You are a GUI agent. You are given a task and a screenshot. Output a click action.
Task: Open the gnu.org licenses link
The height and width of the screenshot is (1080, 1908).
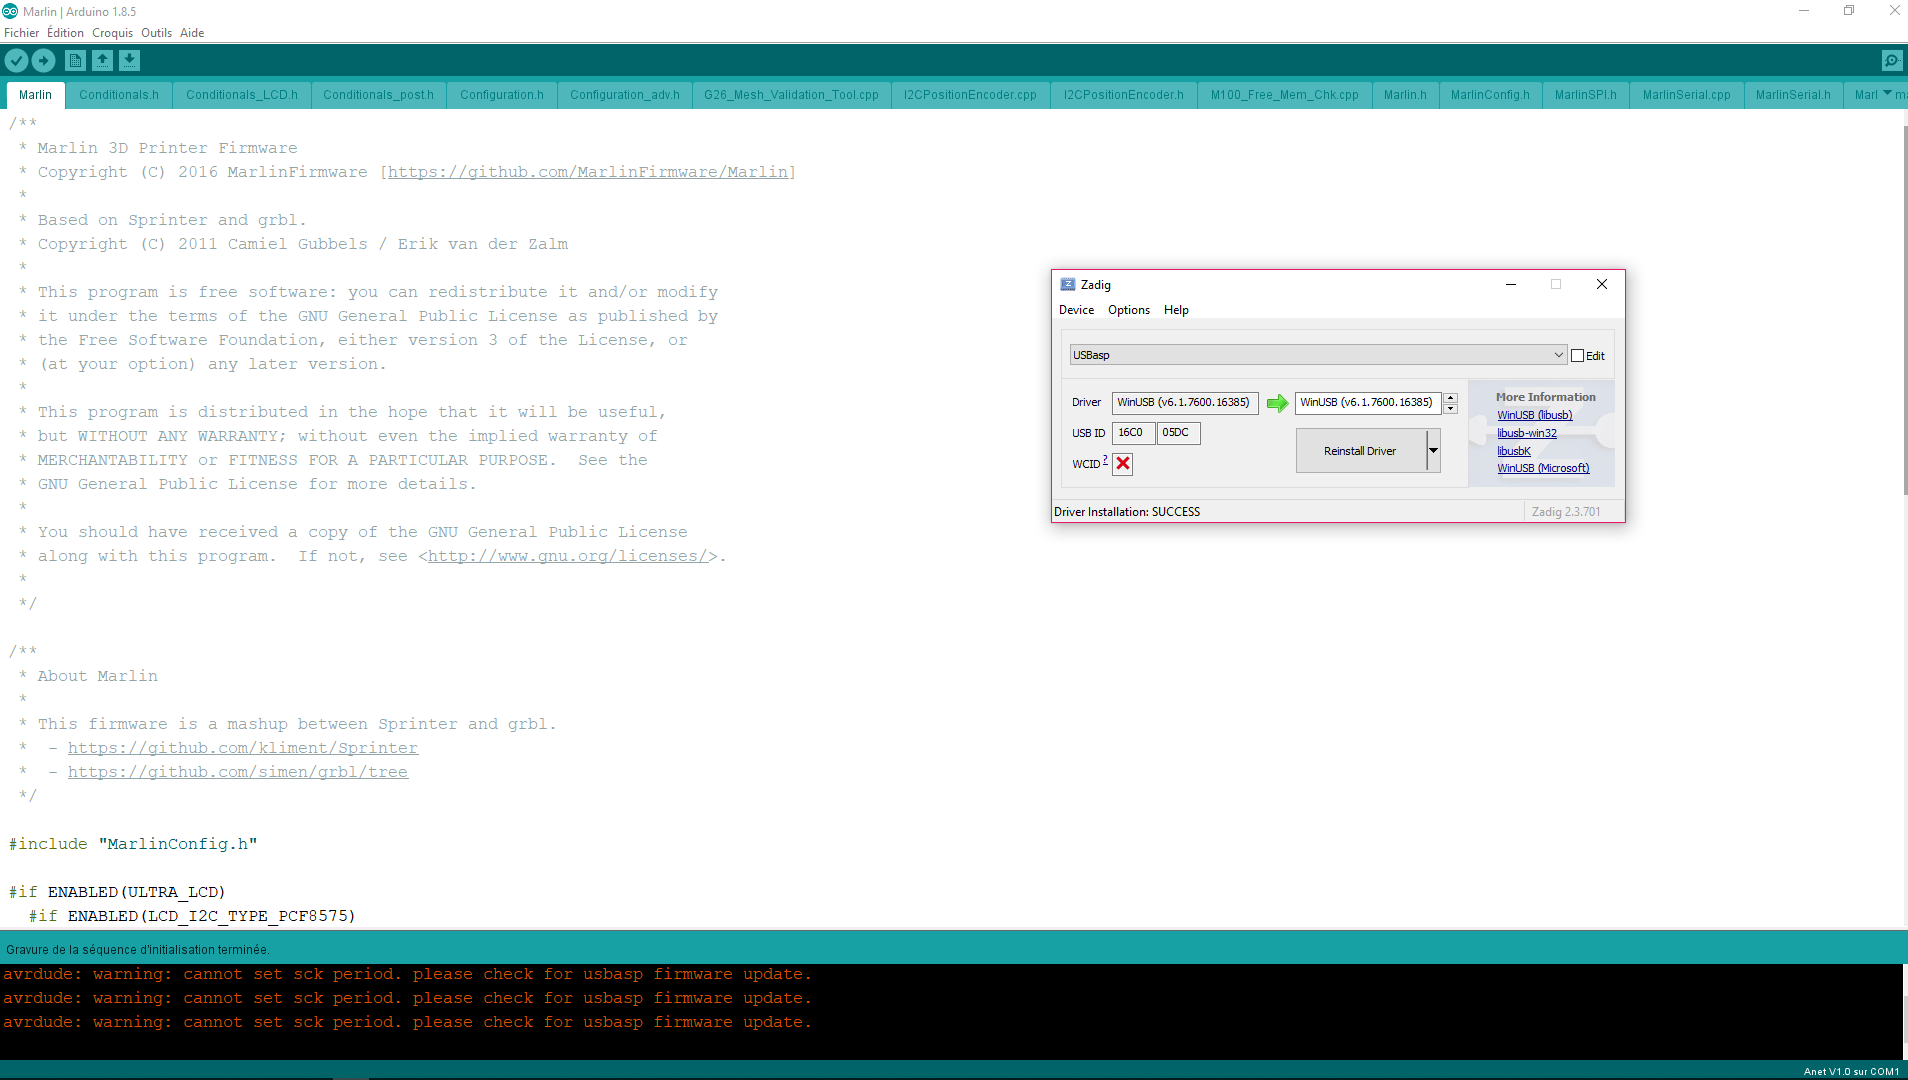(x=568, y=556)
